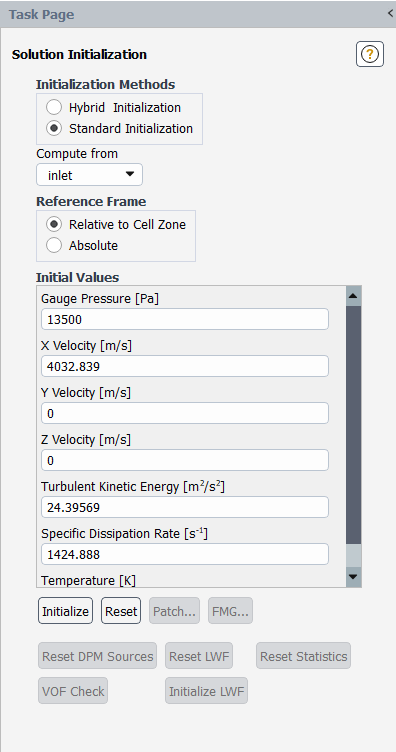Click the Reset button
The width and height of the screenshot is (396, 752).
(x=121, y=611)
